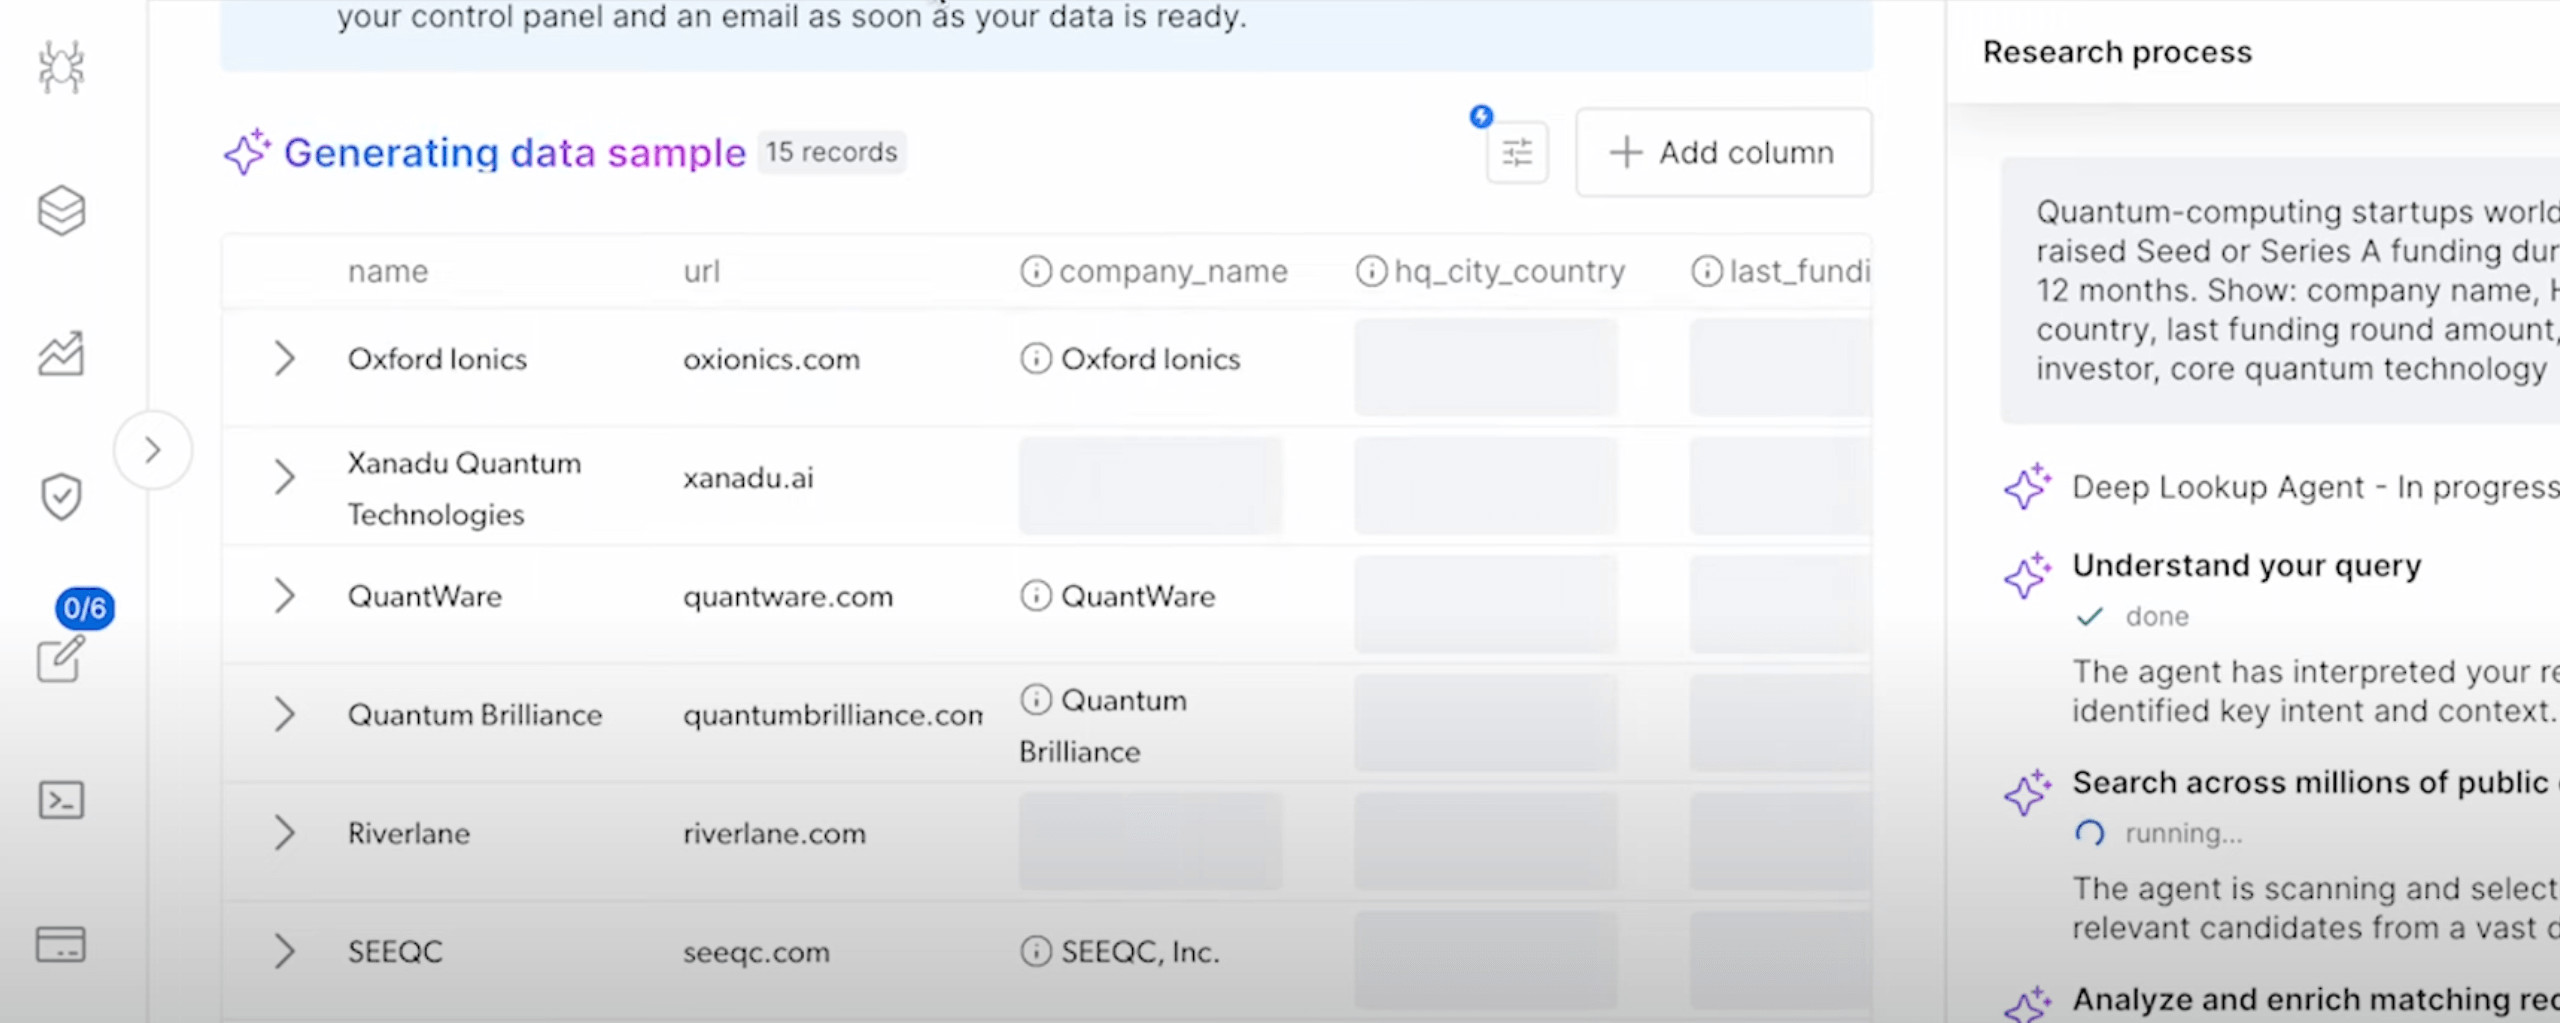Click the Add column button
Screen dimensions: 2560x1023
pos(1723,152)
